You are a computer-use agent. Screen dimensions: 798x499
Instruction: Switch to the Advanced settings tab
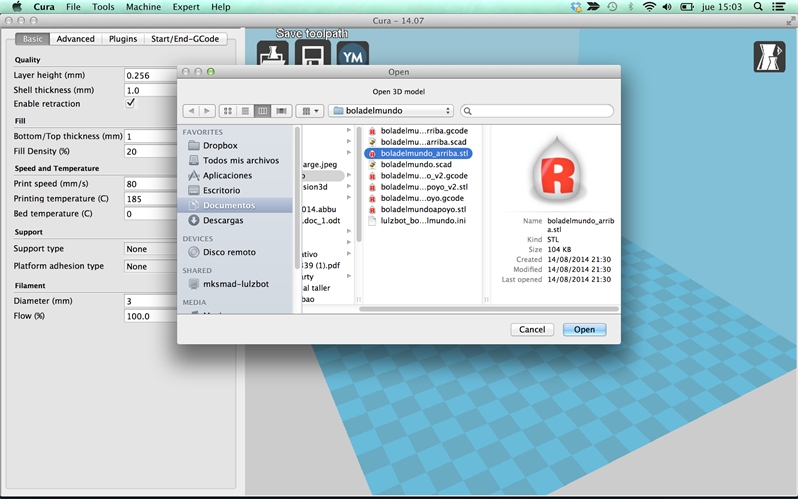click(75, 39)
